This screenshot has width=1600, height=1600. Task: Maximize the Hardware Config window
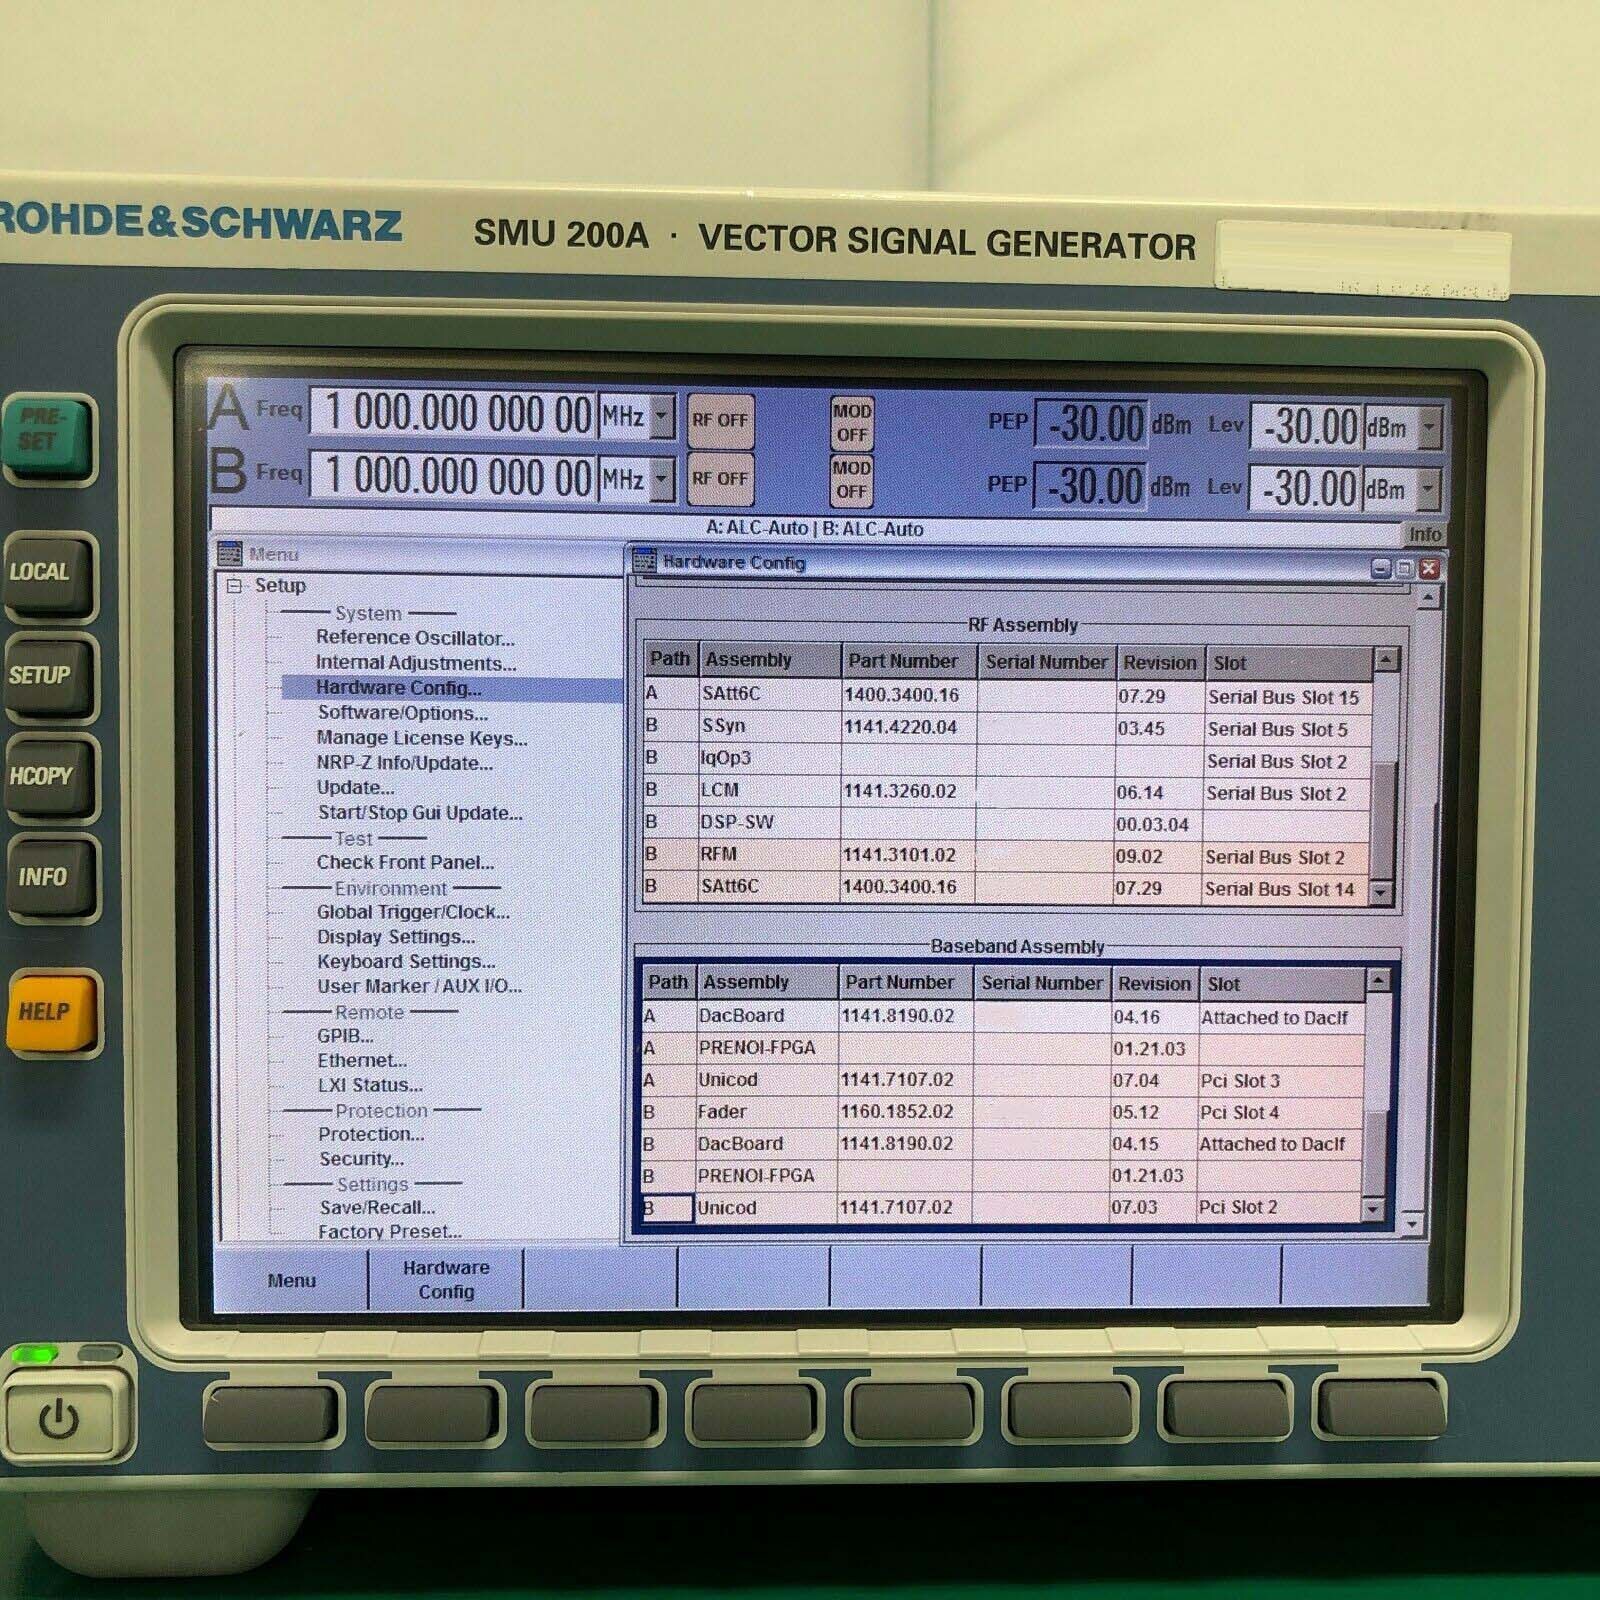1405,569
